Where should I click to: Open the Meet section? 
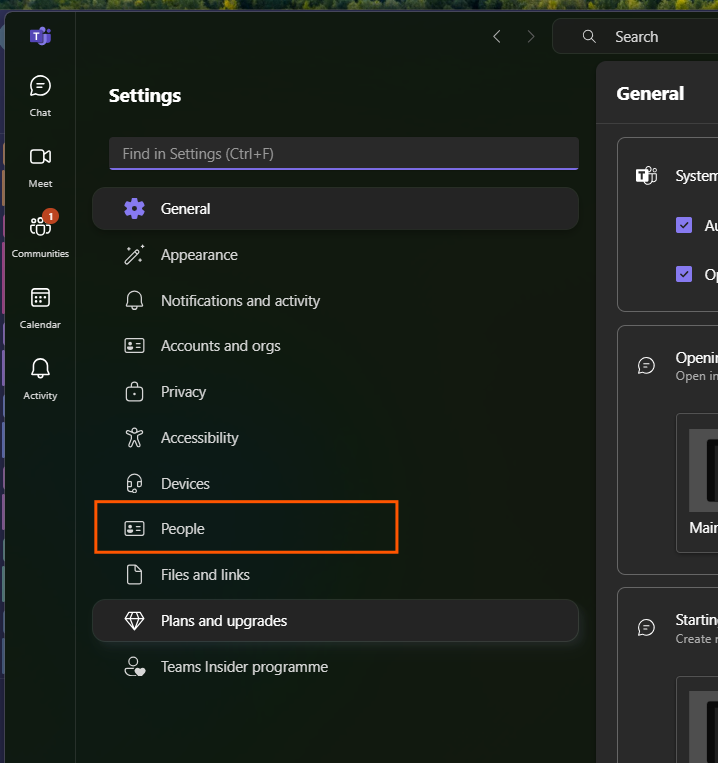(40, 168)
